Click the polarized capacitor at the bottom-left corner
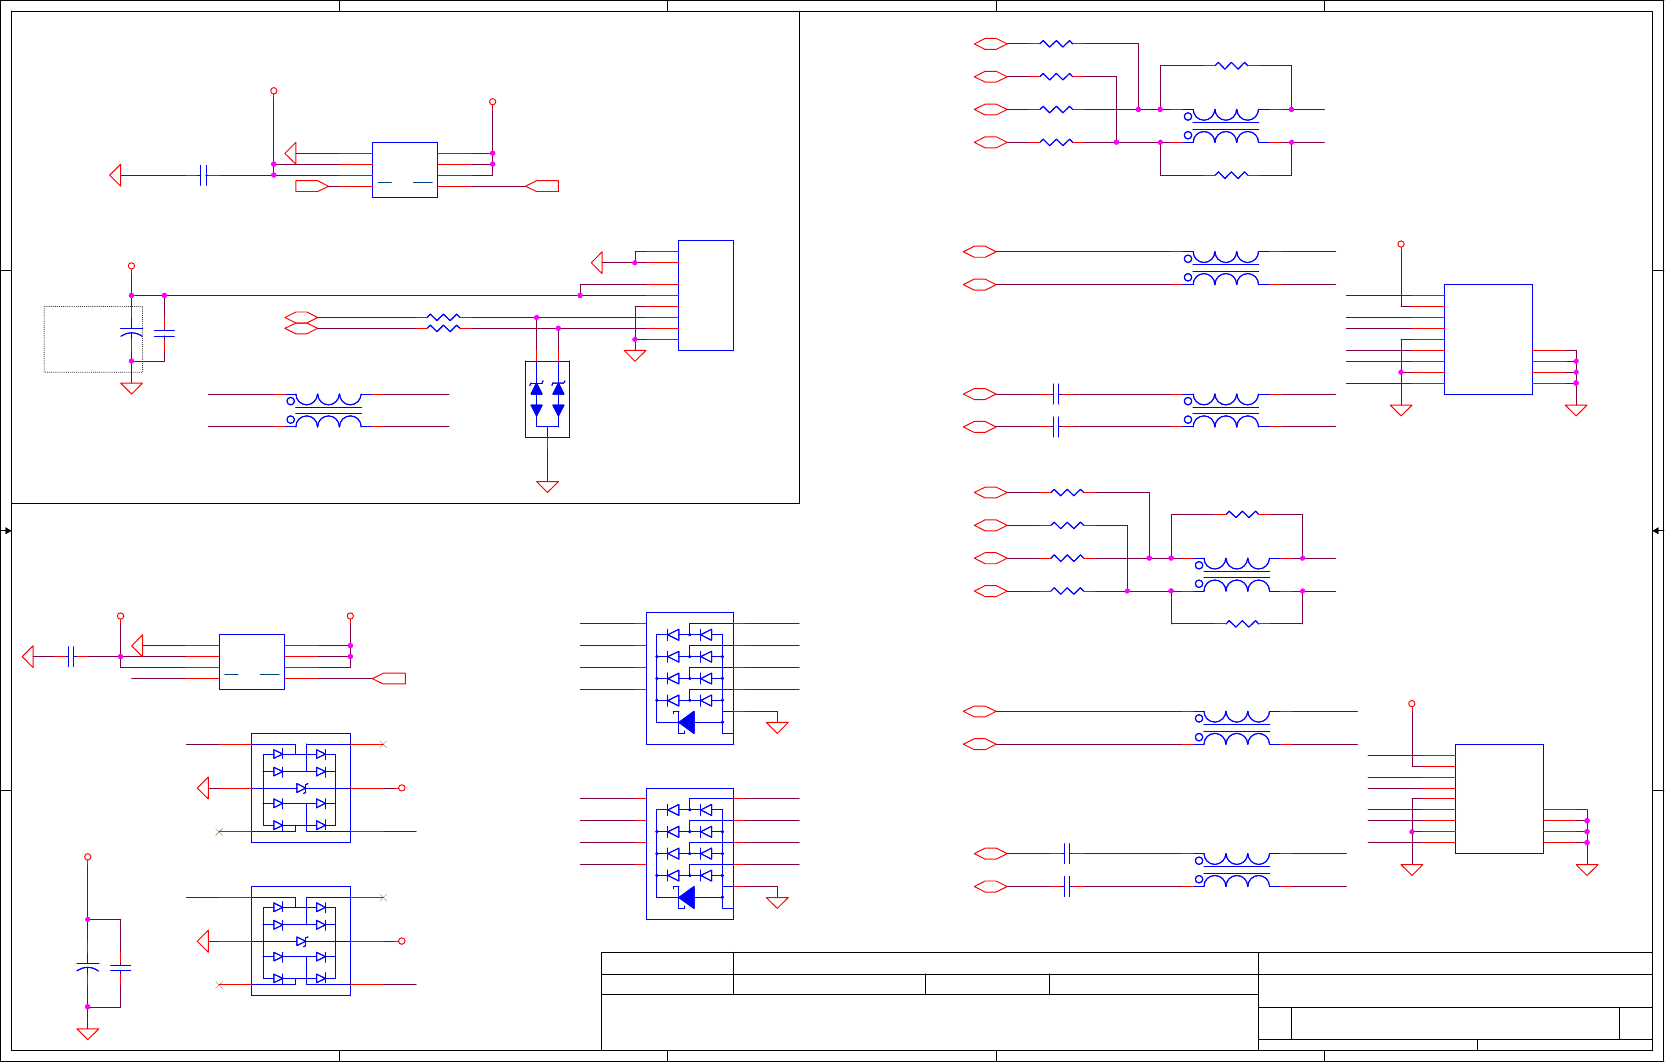Viewport: 1665px width, 1063px height. [88, 968]
